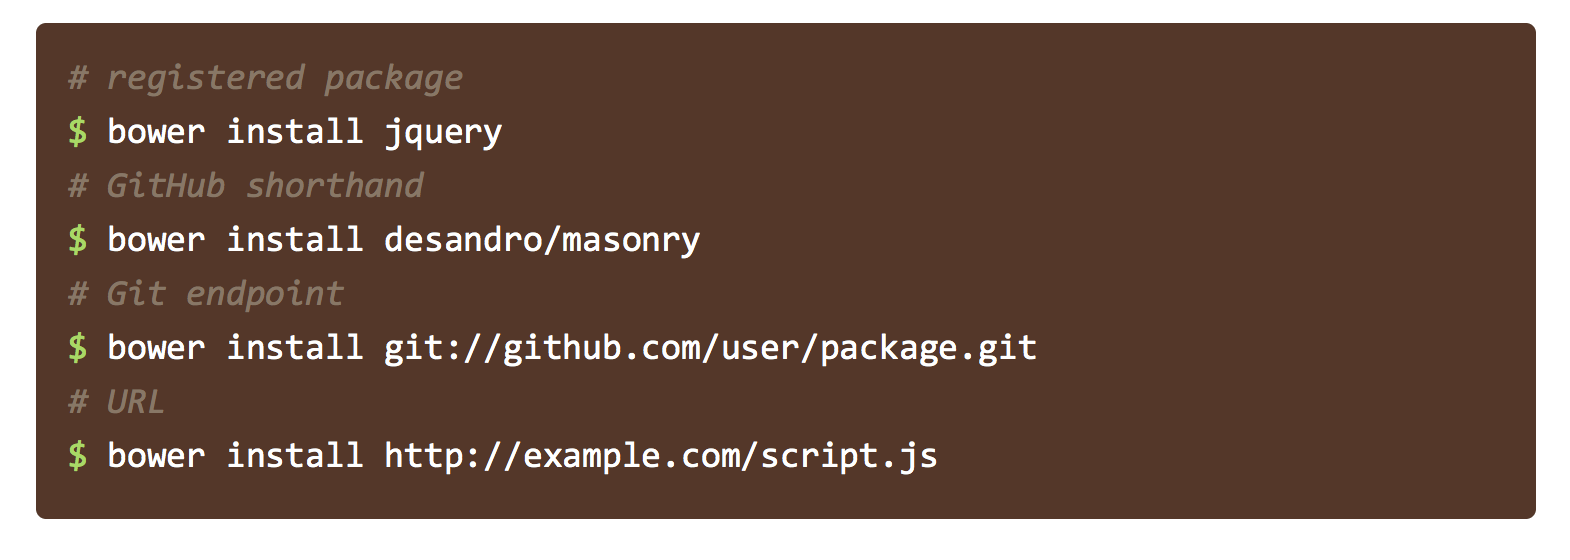Click 'install' in the desandro/masonry line
The width and height of the screenshot is (1570, 560).
295,239
